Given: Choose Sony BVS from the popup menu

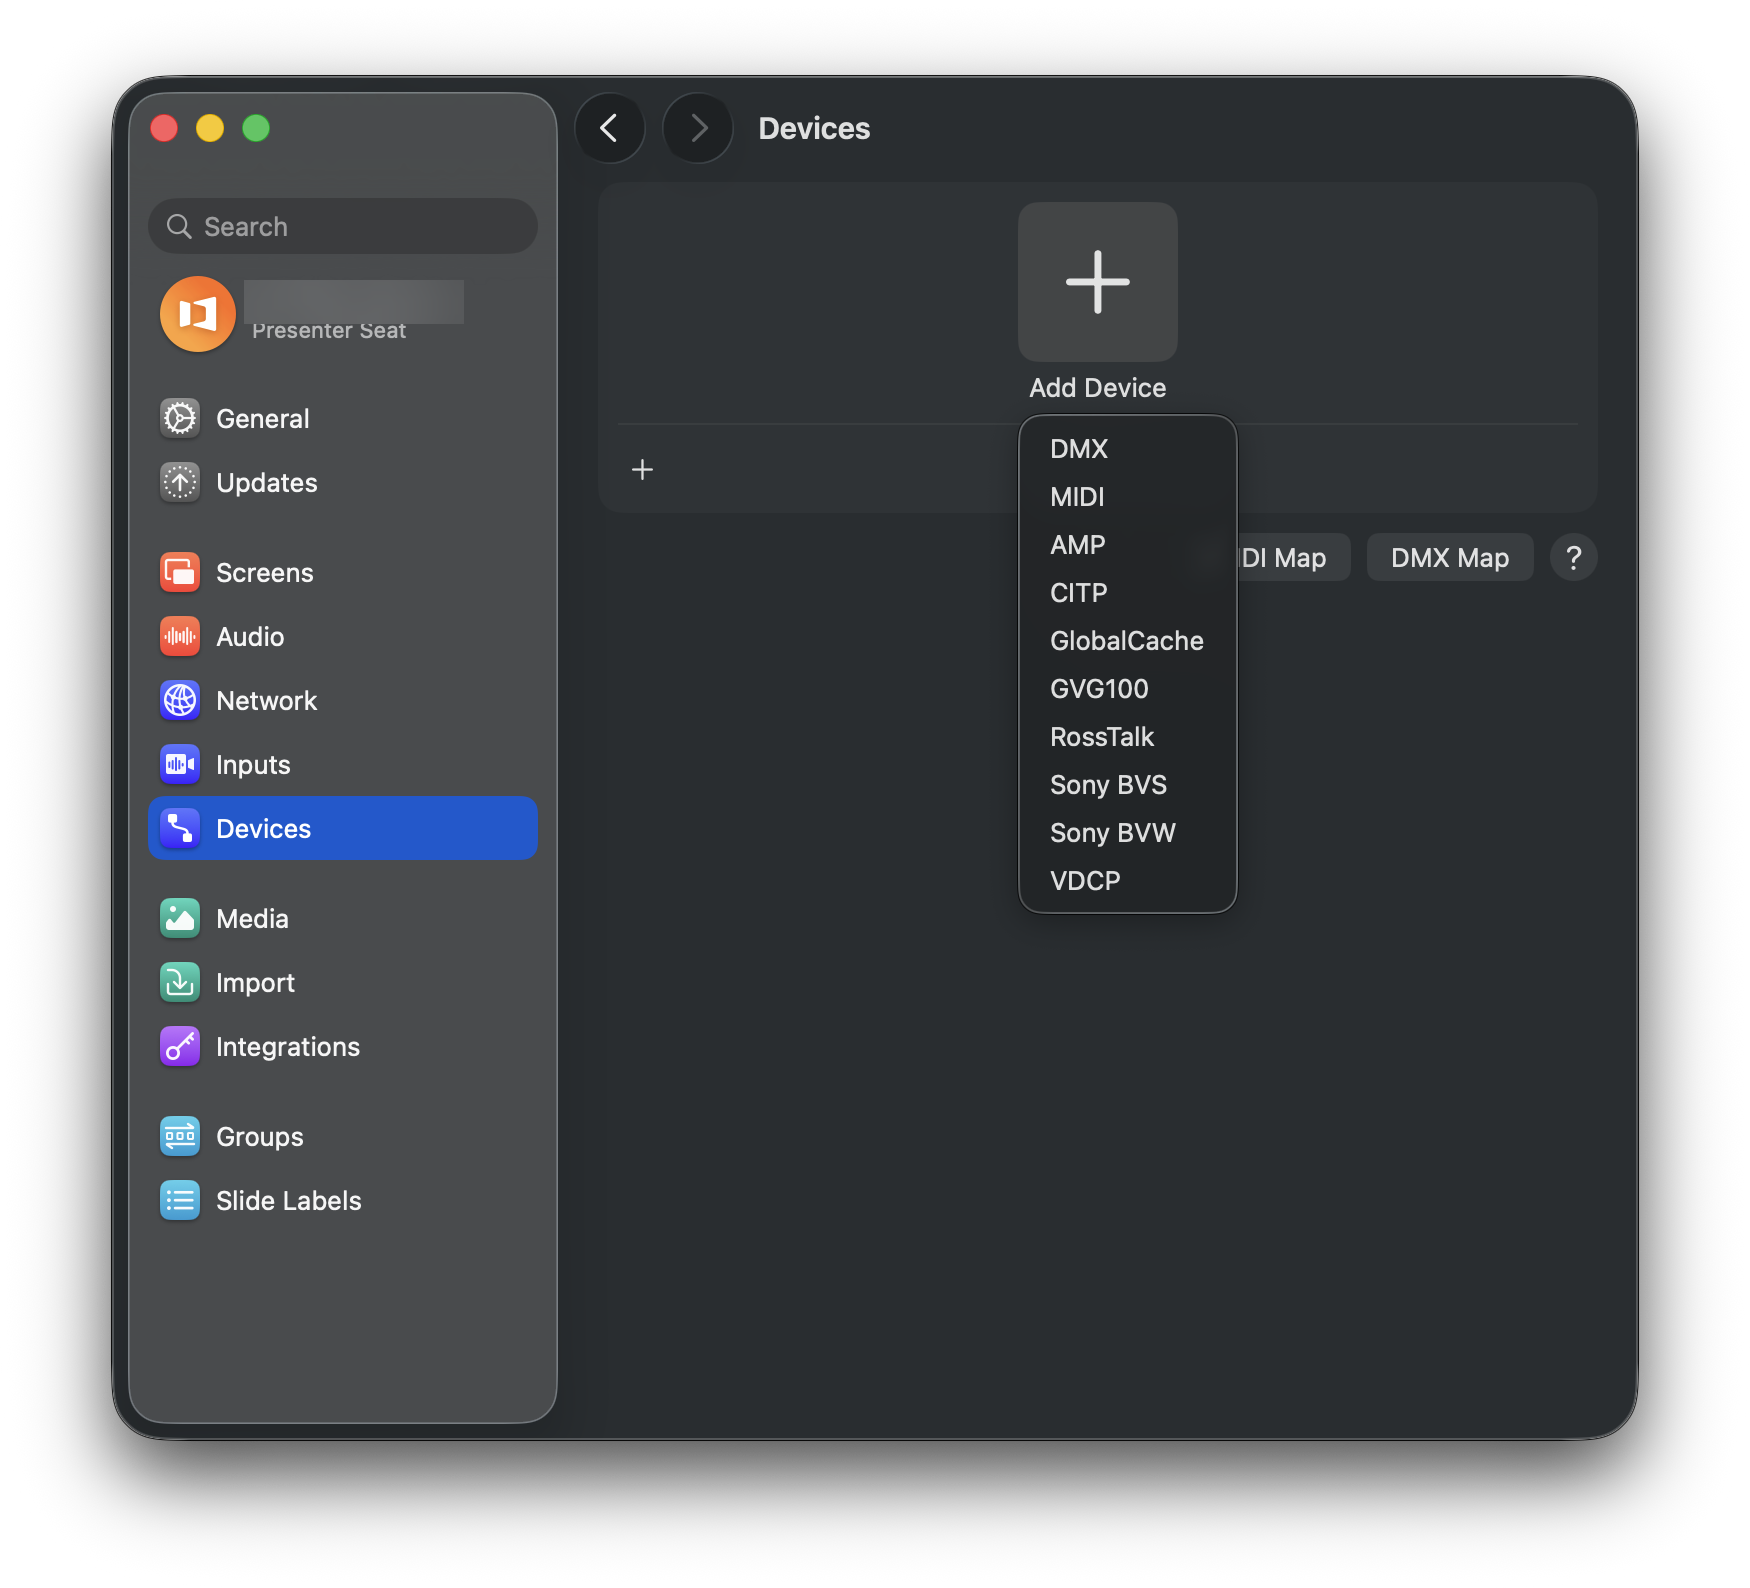Looking at the screenshot, I should click(x=1128, y=785).
